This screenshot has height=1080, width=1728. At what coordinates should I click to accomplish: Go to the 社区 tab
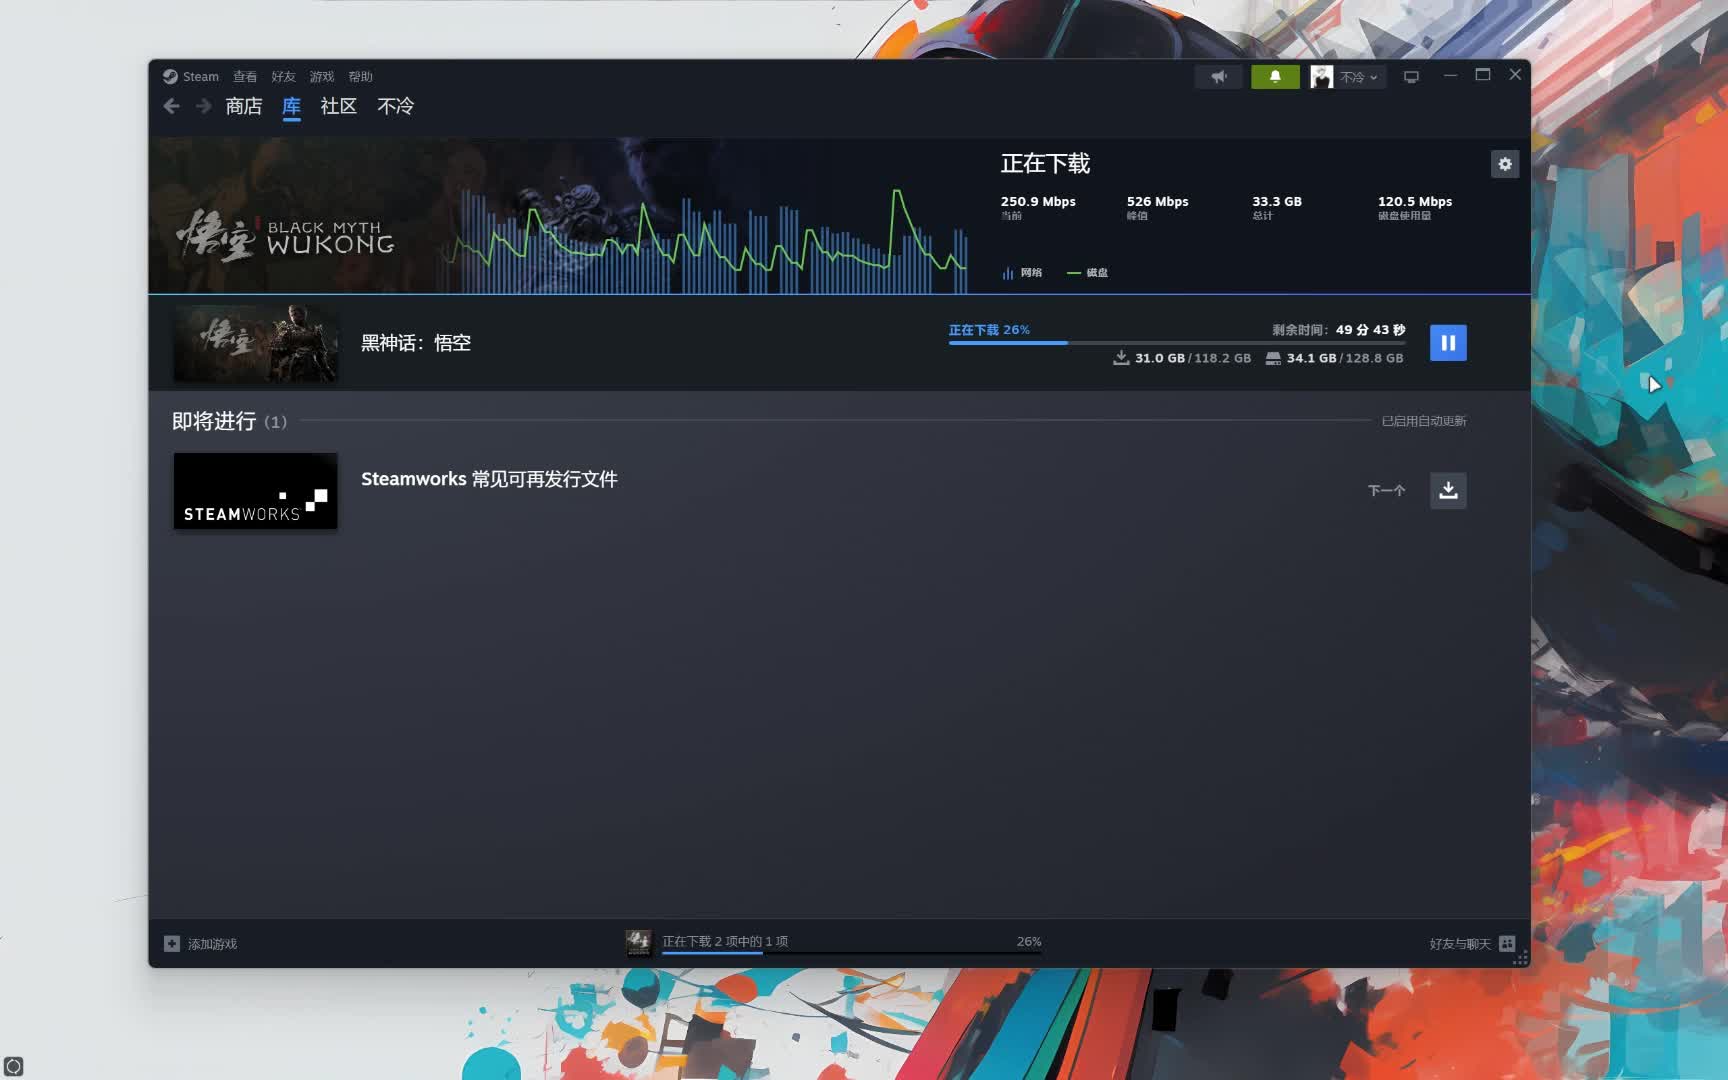click(x=338, y=106)
